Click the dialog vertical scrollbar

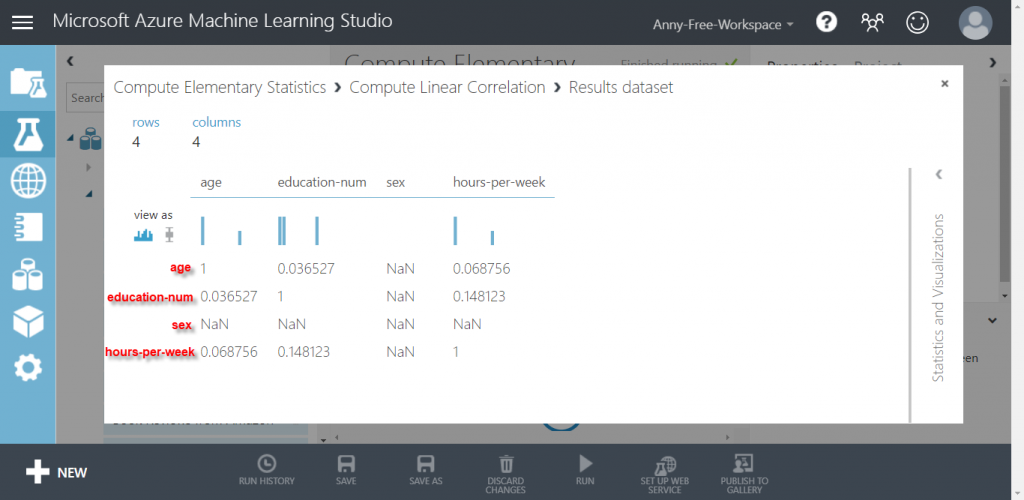click(x=910, y=295)
